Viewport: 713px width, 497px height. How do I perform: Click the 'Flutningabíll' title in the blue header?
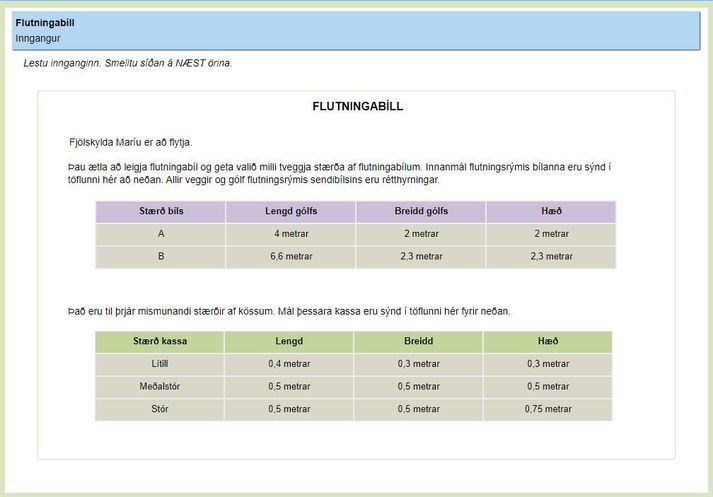(45, 23)
